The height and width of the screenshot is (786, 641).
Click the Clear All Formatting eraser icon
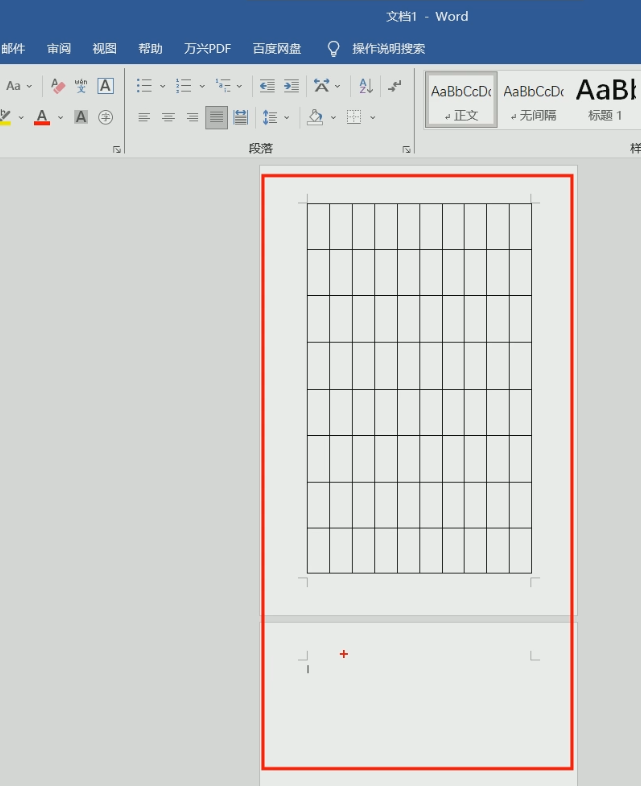(58, 86)
